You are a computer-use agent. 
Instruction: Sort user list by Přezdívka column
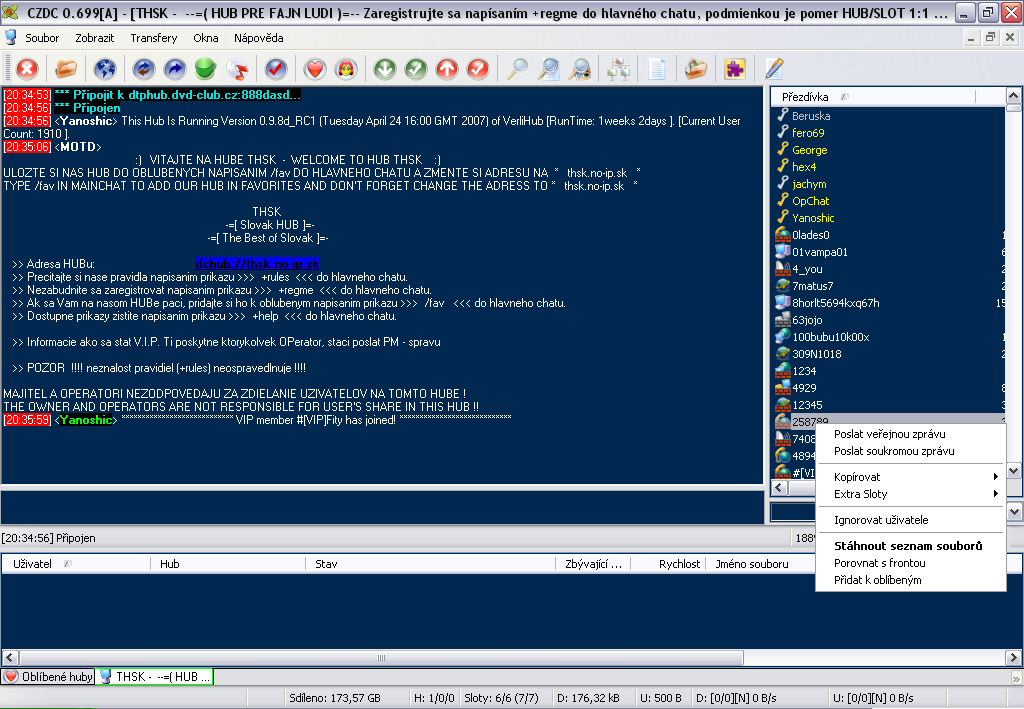coord(805,97)
